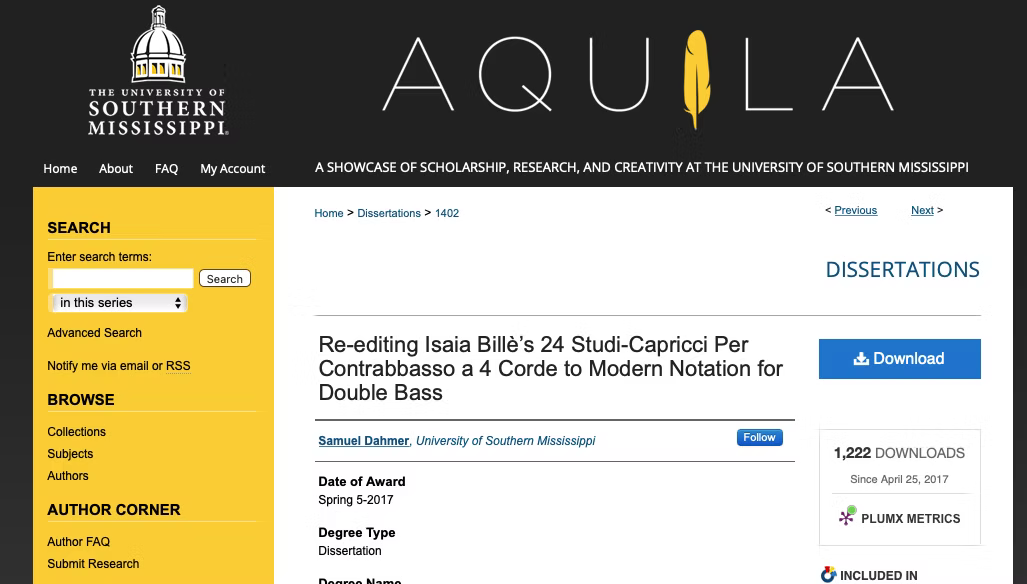
Task: Go to the Previous dissertation
Action: [x=855, y=211]
